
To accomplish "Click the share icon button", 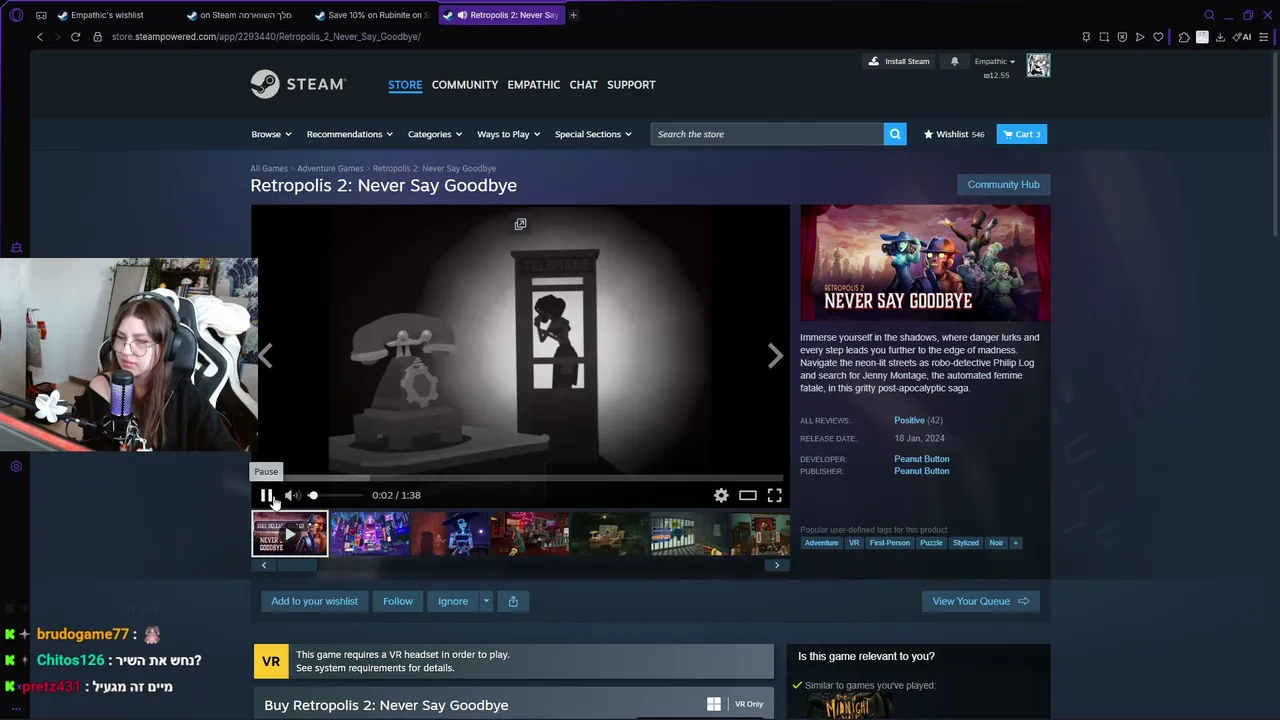I will (513, 601).
